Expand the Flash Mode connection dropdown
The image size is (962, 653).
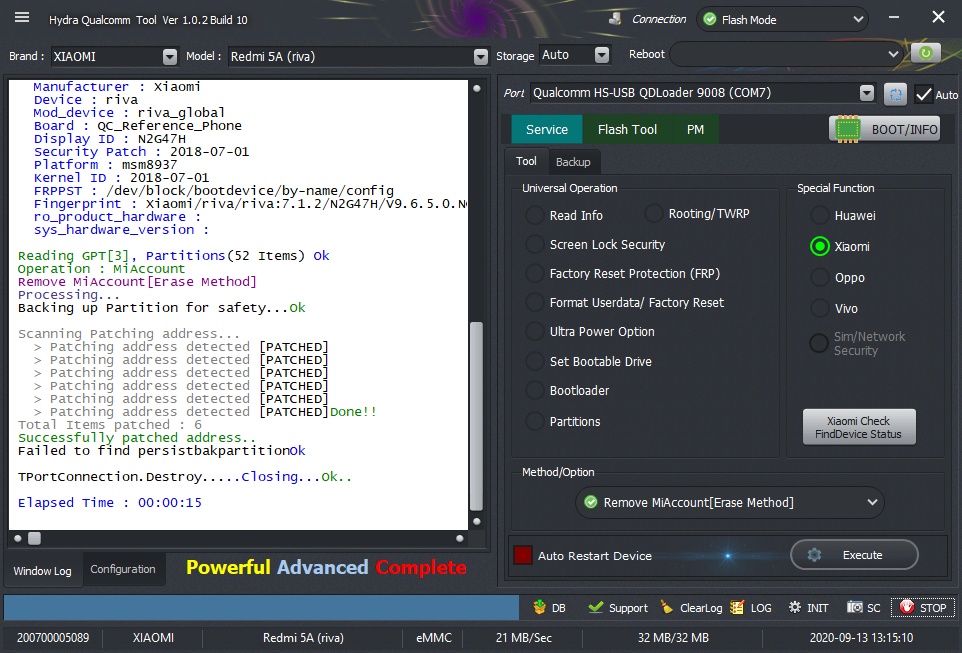point(858,20)
